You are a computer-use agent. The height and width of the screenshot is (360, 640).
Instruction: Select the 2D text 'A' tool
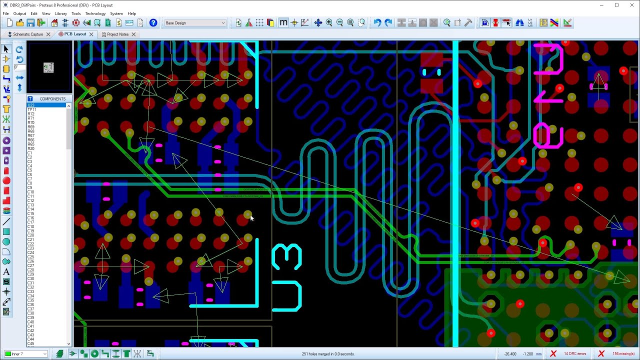(x=6, y=272)
